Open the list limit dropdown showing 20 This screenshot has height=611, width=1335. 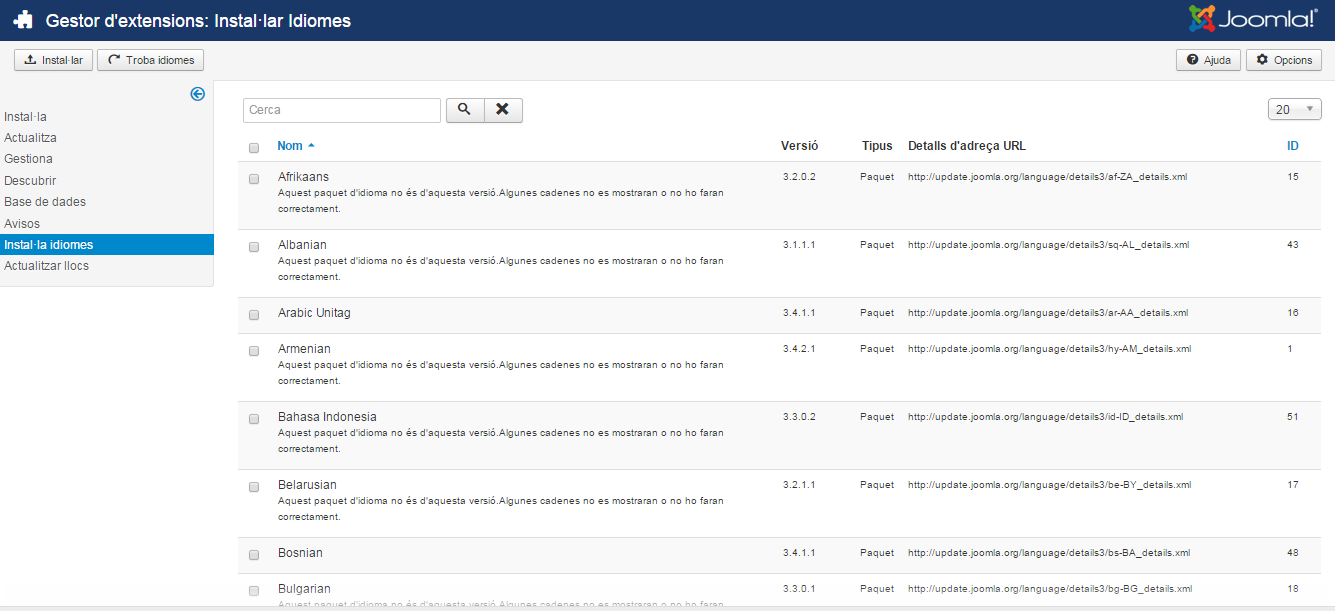click(x=1294, y=110)
